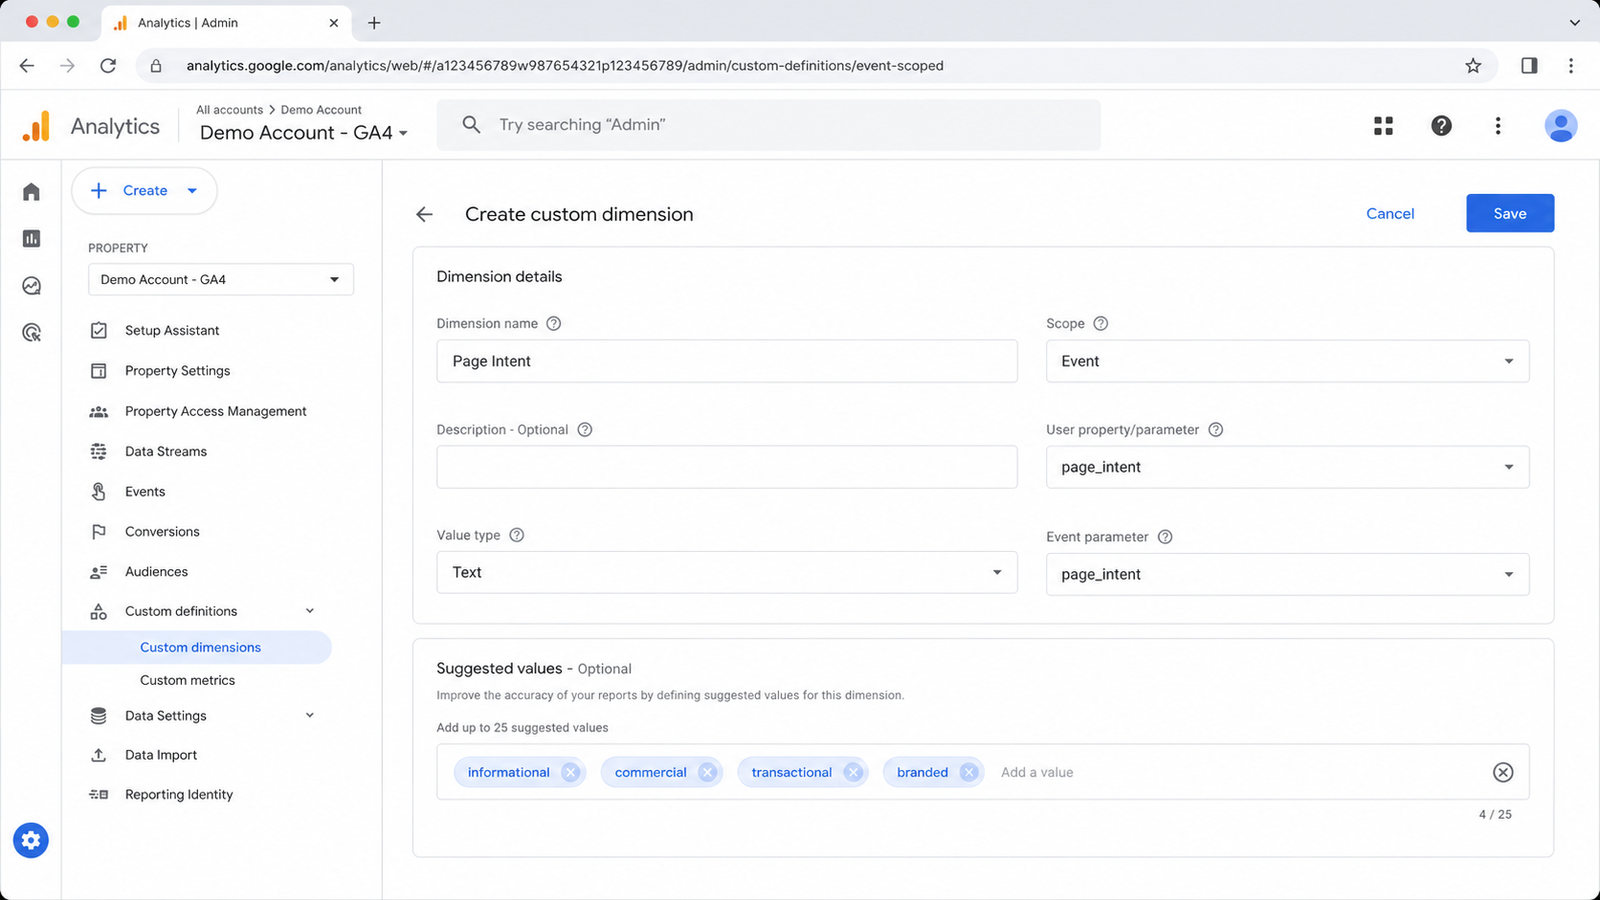
Task: Click the help icon next to Event parameter
Action: [1165, 537]
